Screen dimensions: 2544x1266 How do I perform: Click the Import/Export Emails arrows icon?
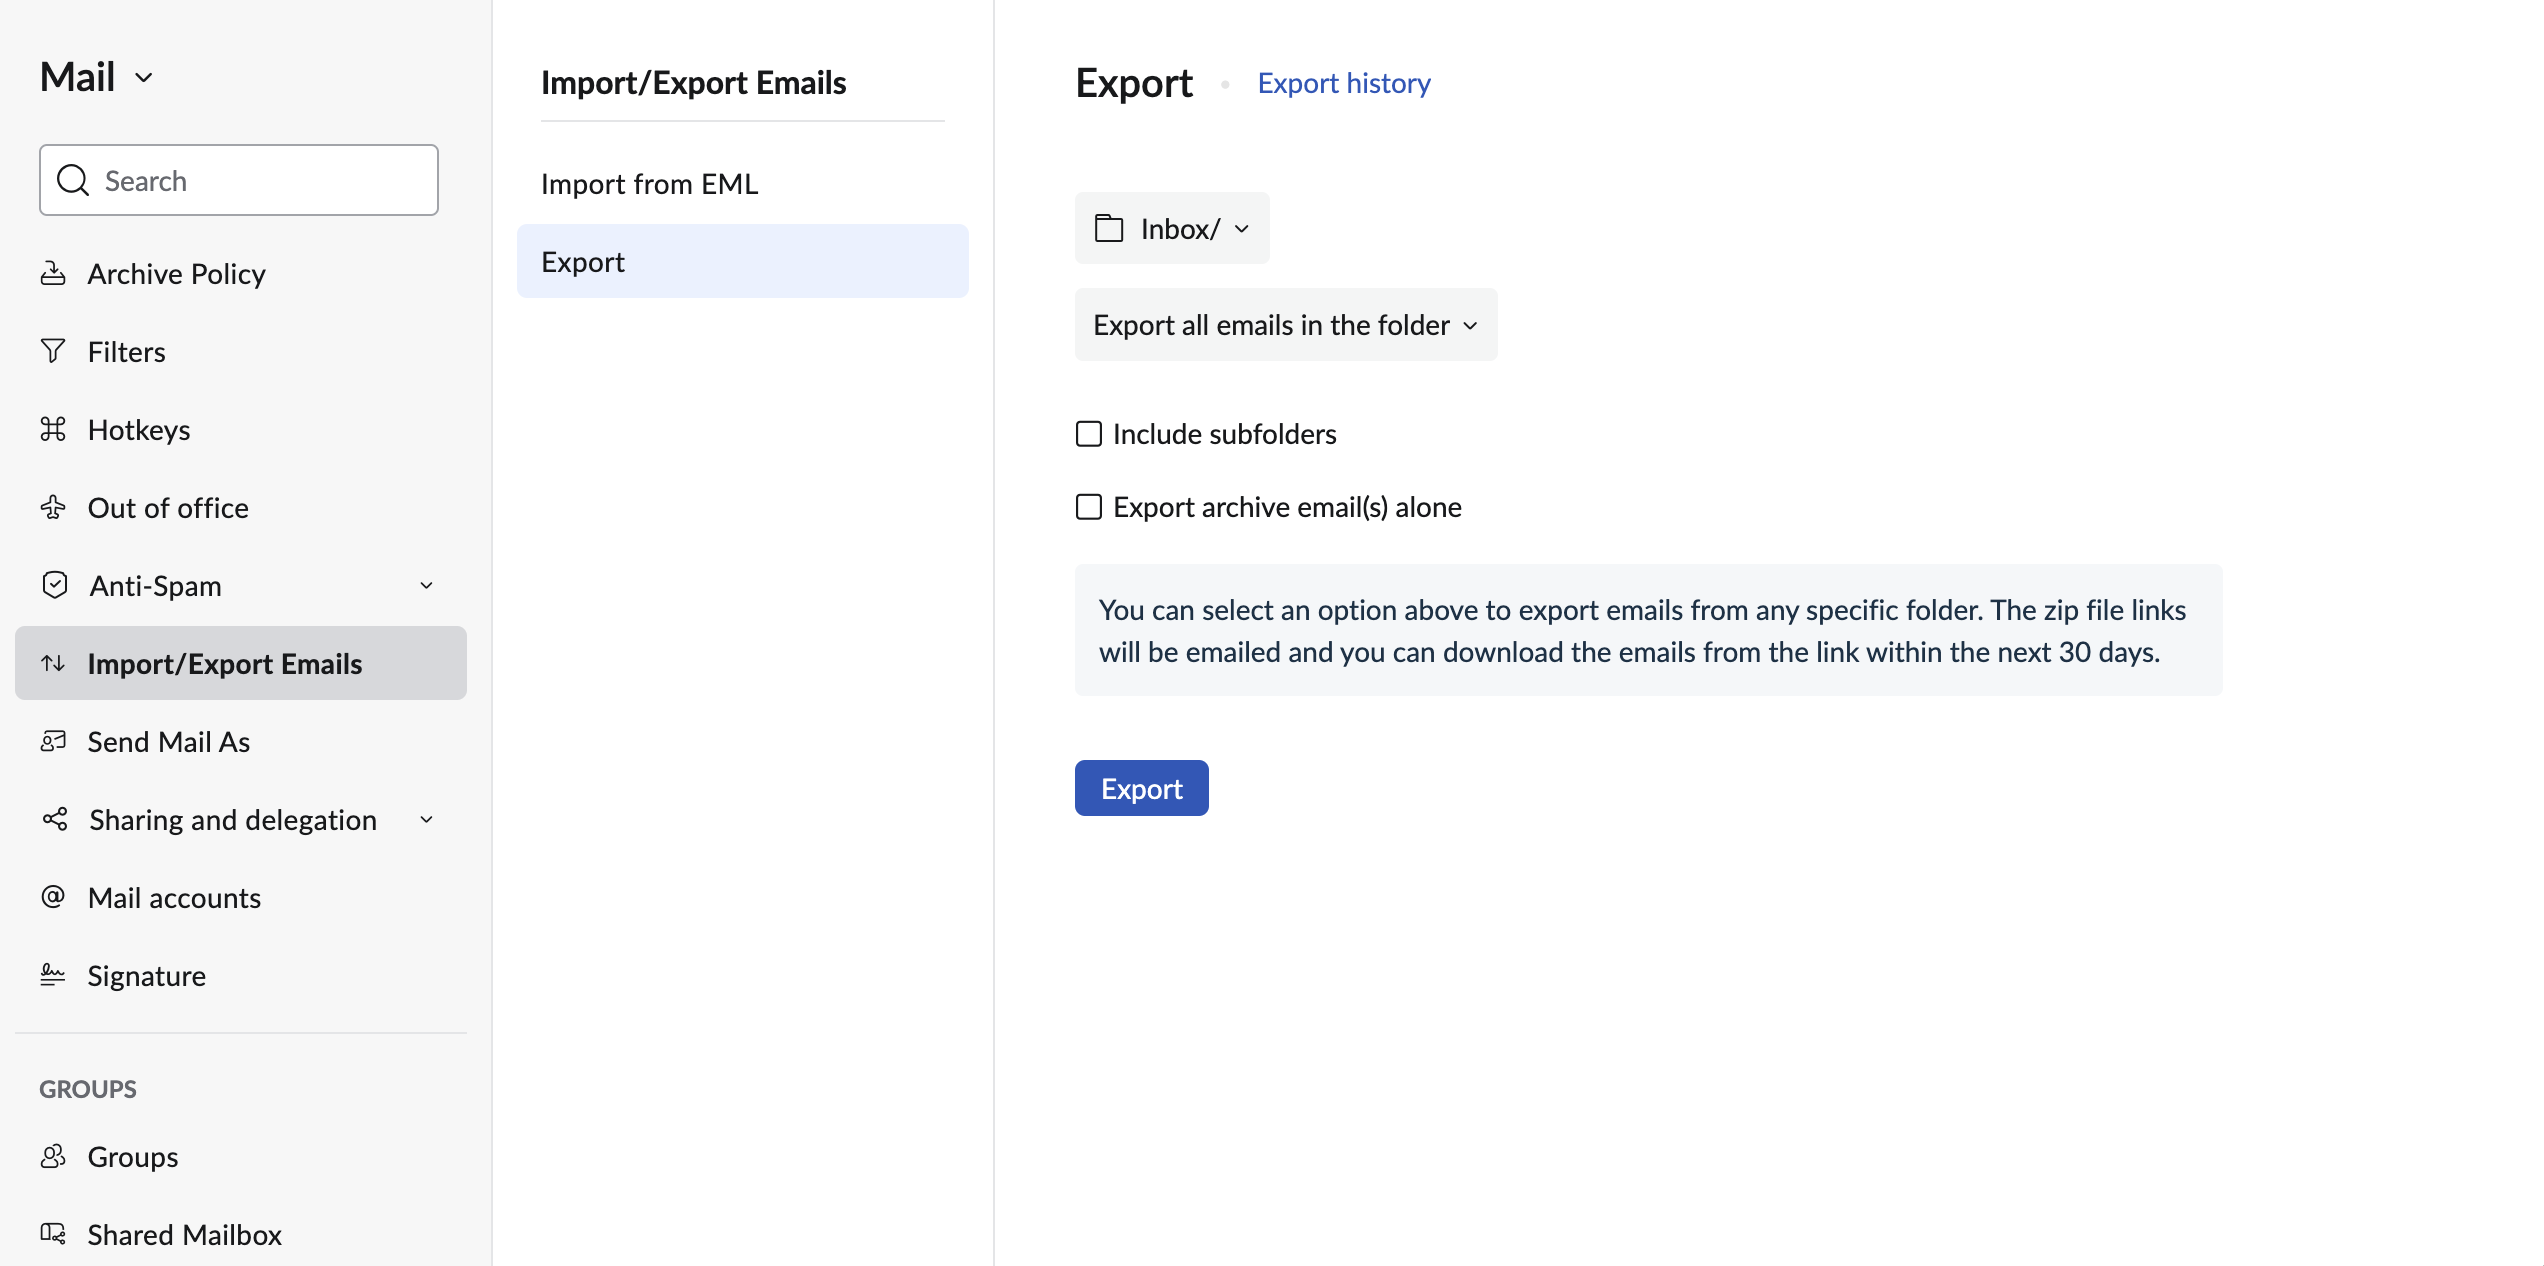click(54, 663)
